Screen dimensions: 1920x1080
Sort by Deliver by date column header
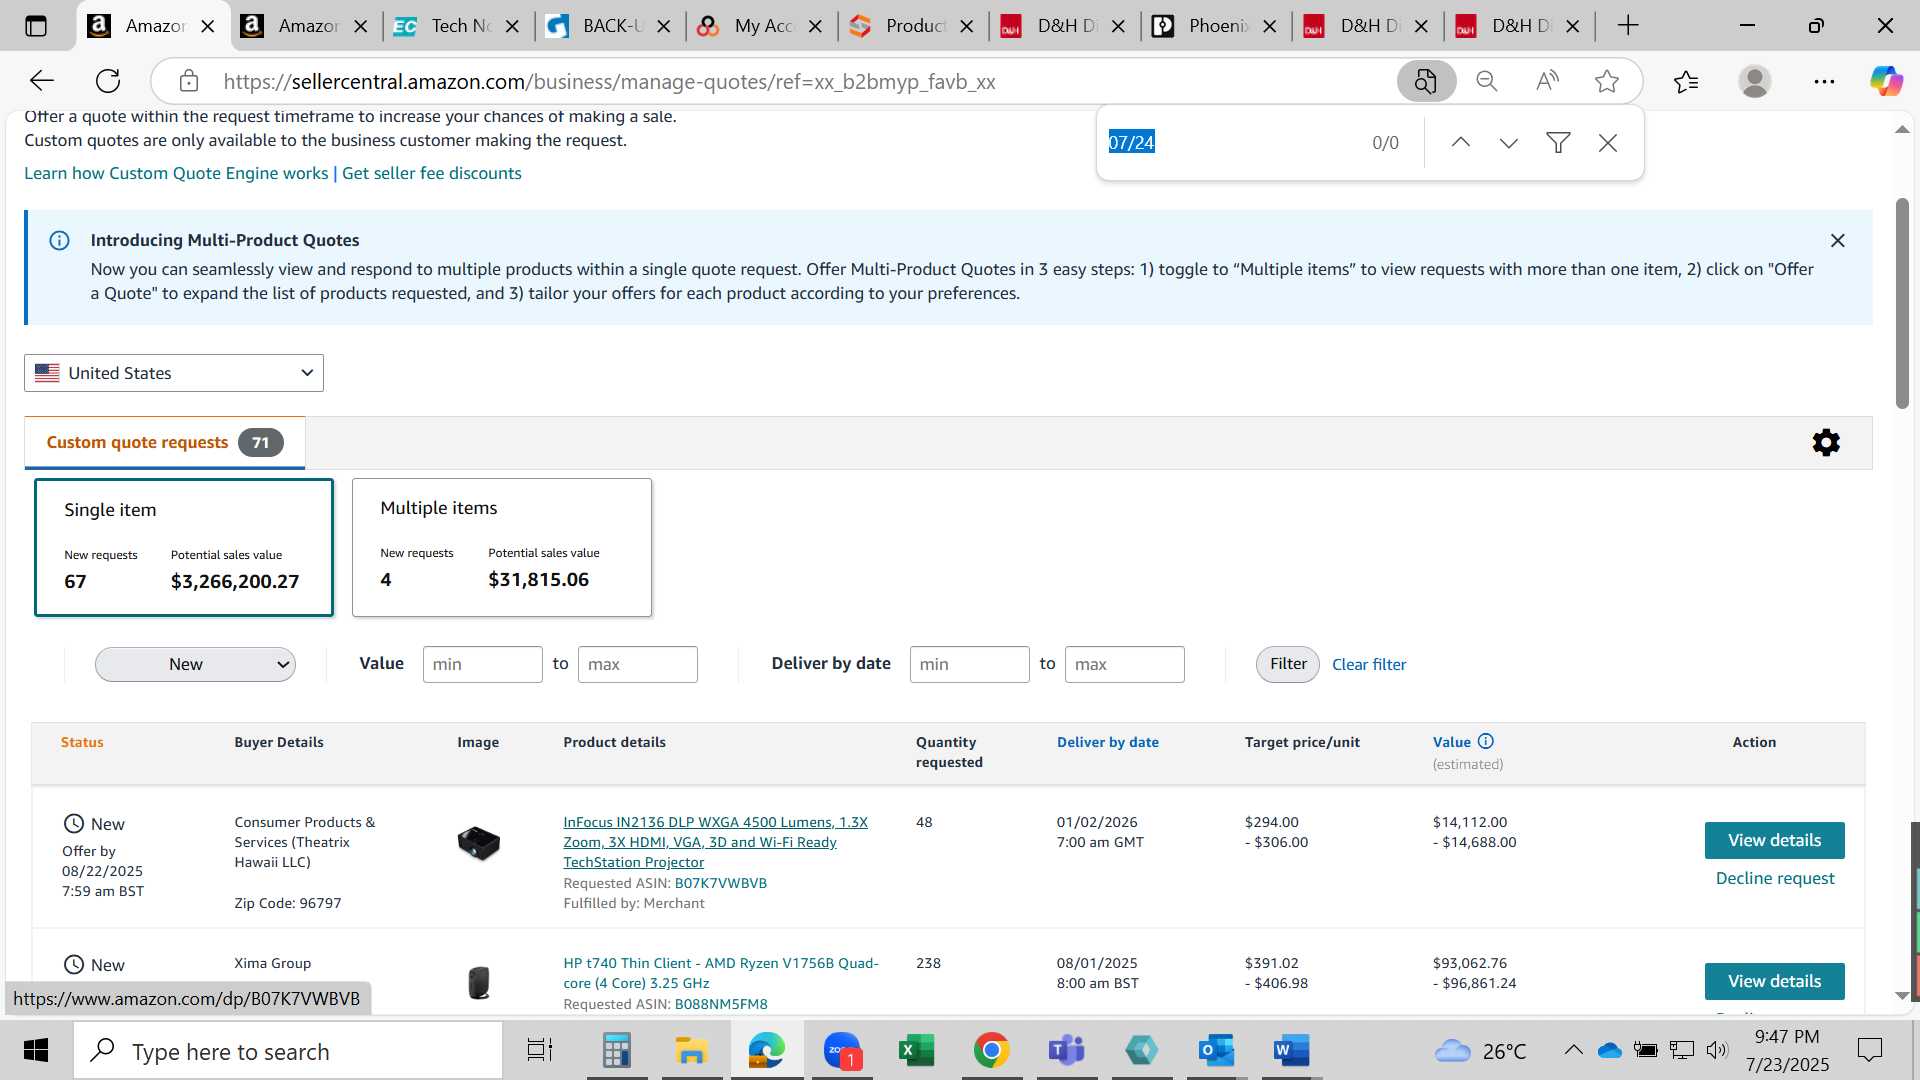click(x=1108, y=742)
